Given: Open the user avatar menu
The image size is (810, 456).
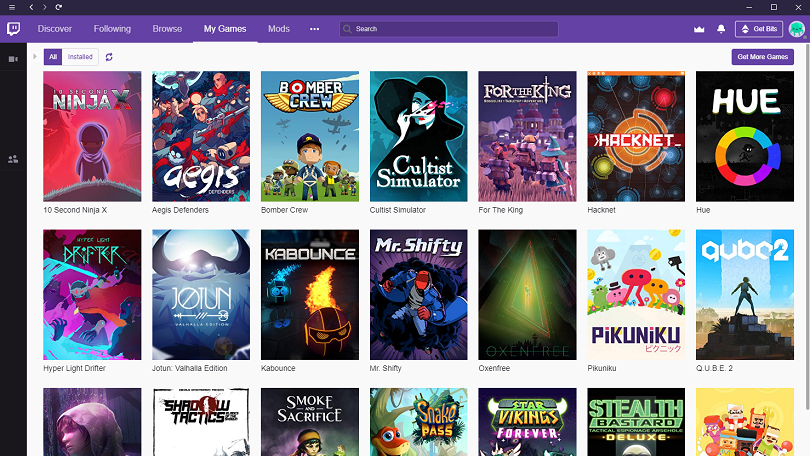Looking at the screenshot, I should tap(797, 29).
